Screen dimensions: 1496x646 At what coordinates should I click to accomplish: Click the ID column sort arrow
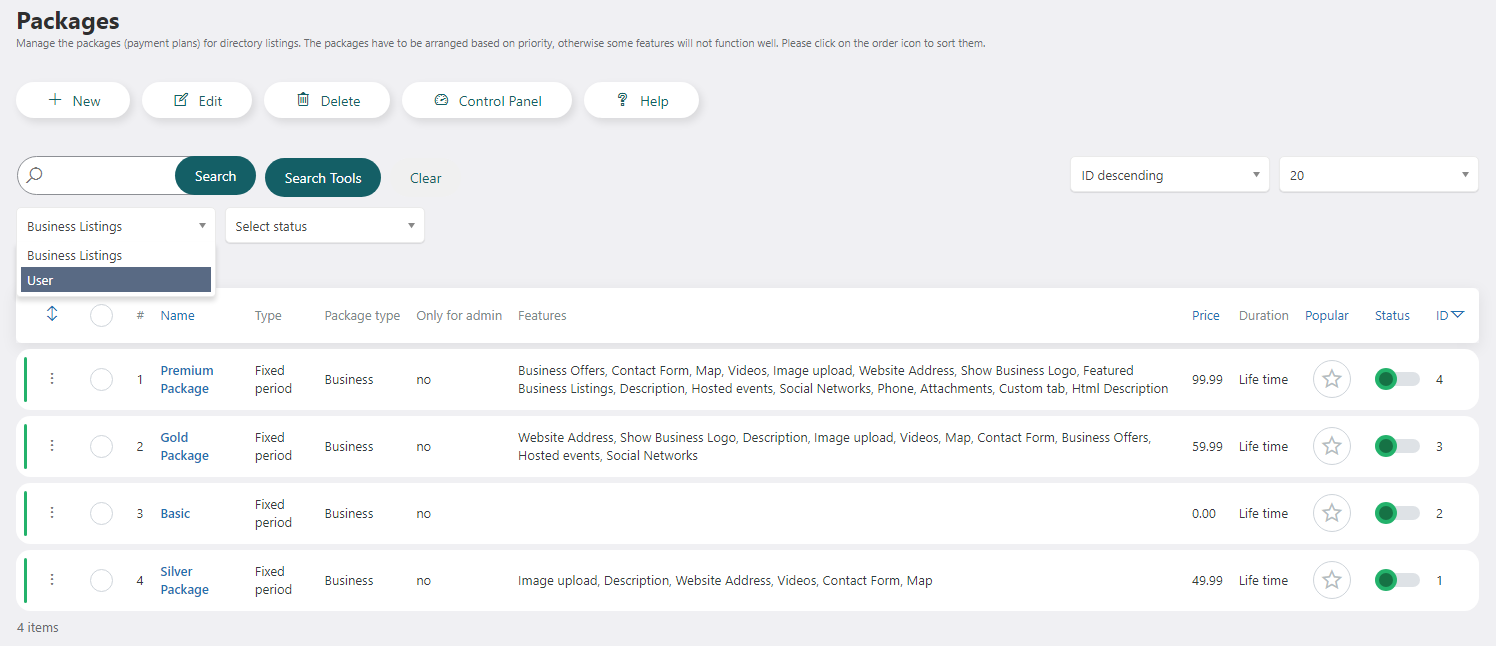(1457, 315)
